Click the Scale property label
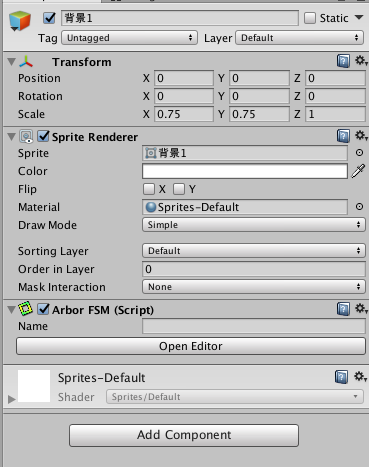This screenshot has width=369, height=467. (x=31, y=114)
